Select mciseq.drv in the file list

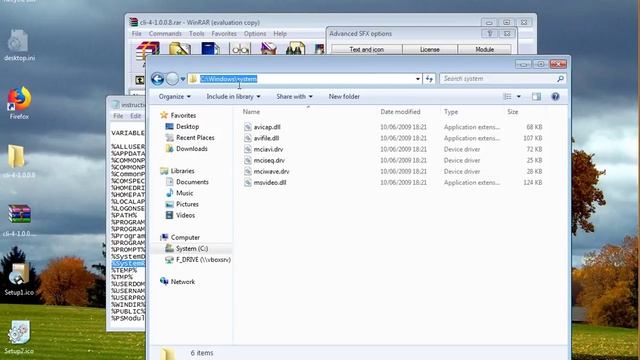269,160
